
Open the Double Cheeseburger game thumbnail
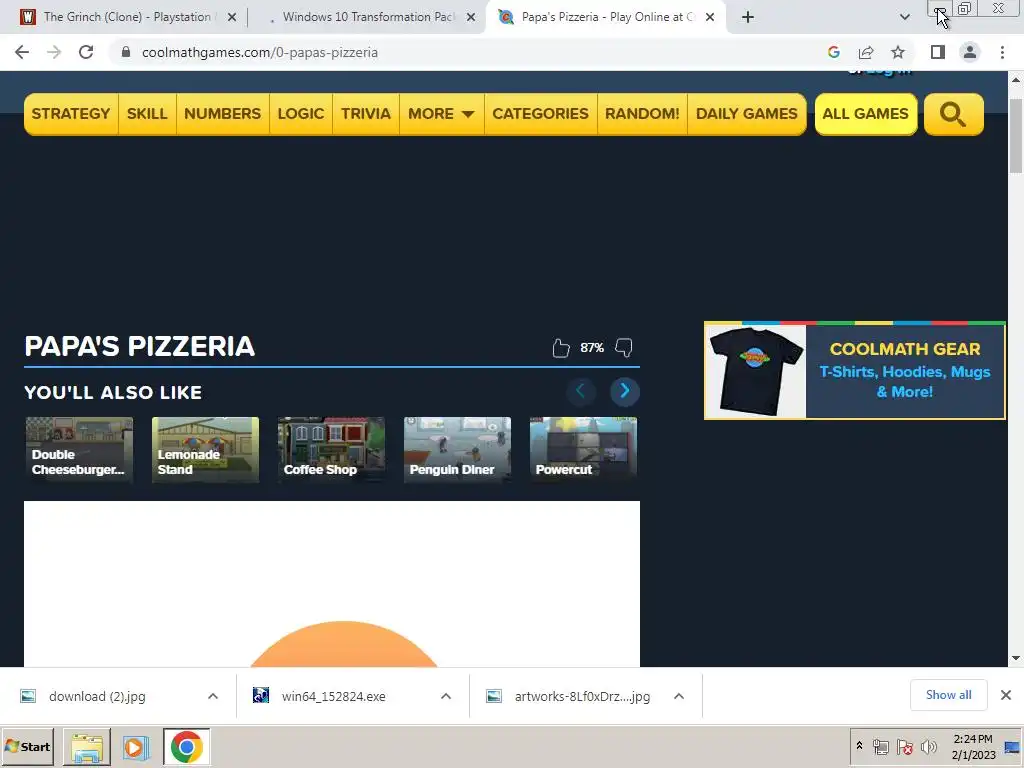click(79, 450)
